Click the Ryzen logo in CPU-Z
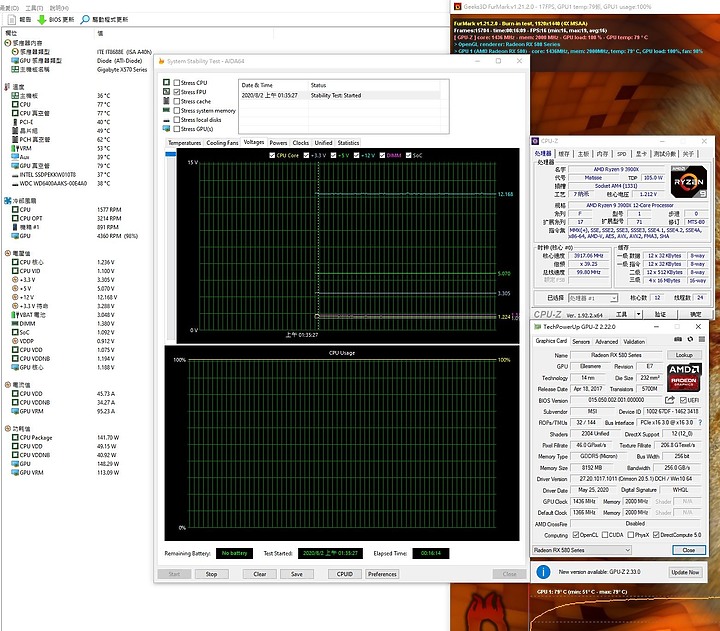Screen dimensions: 720x631 (x=688, y=182)
